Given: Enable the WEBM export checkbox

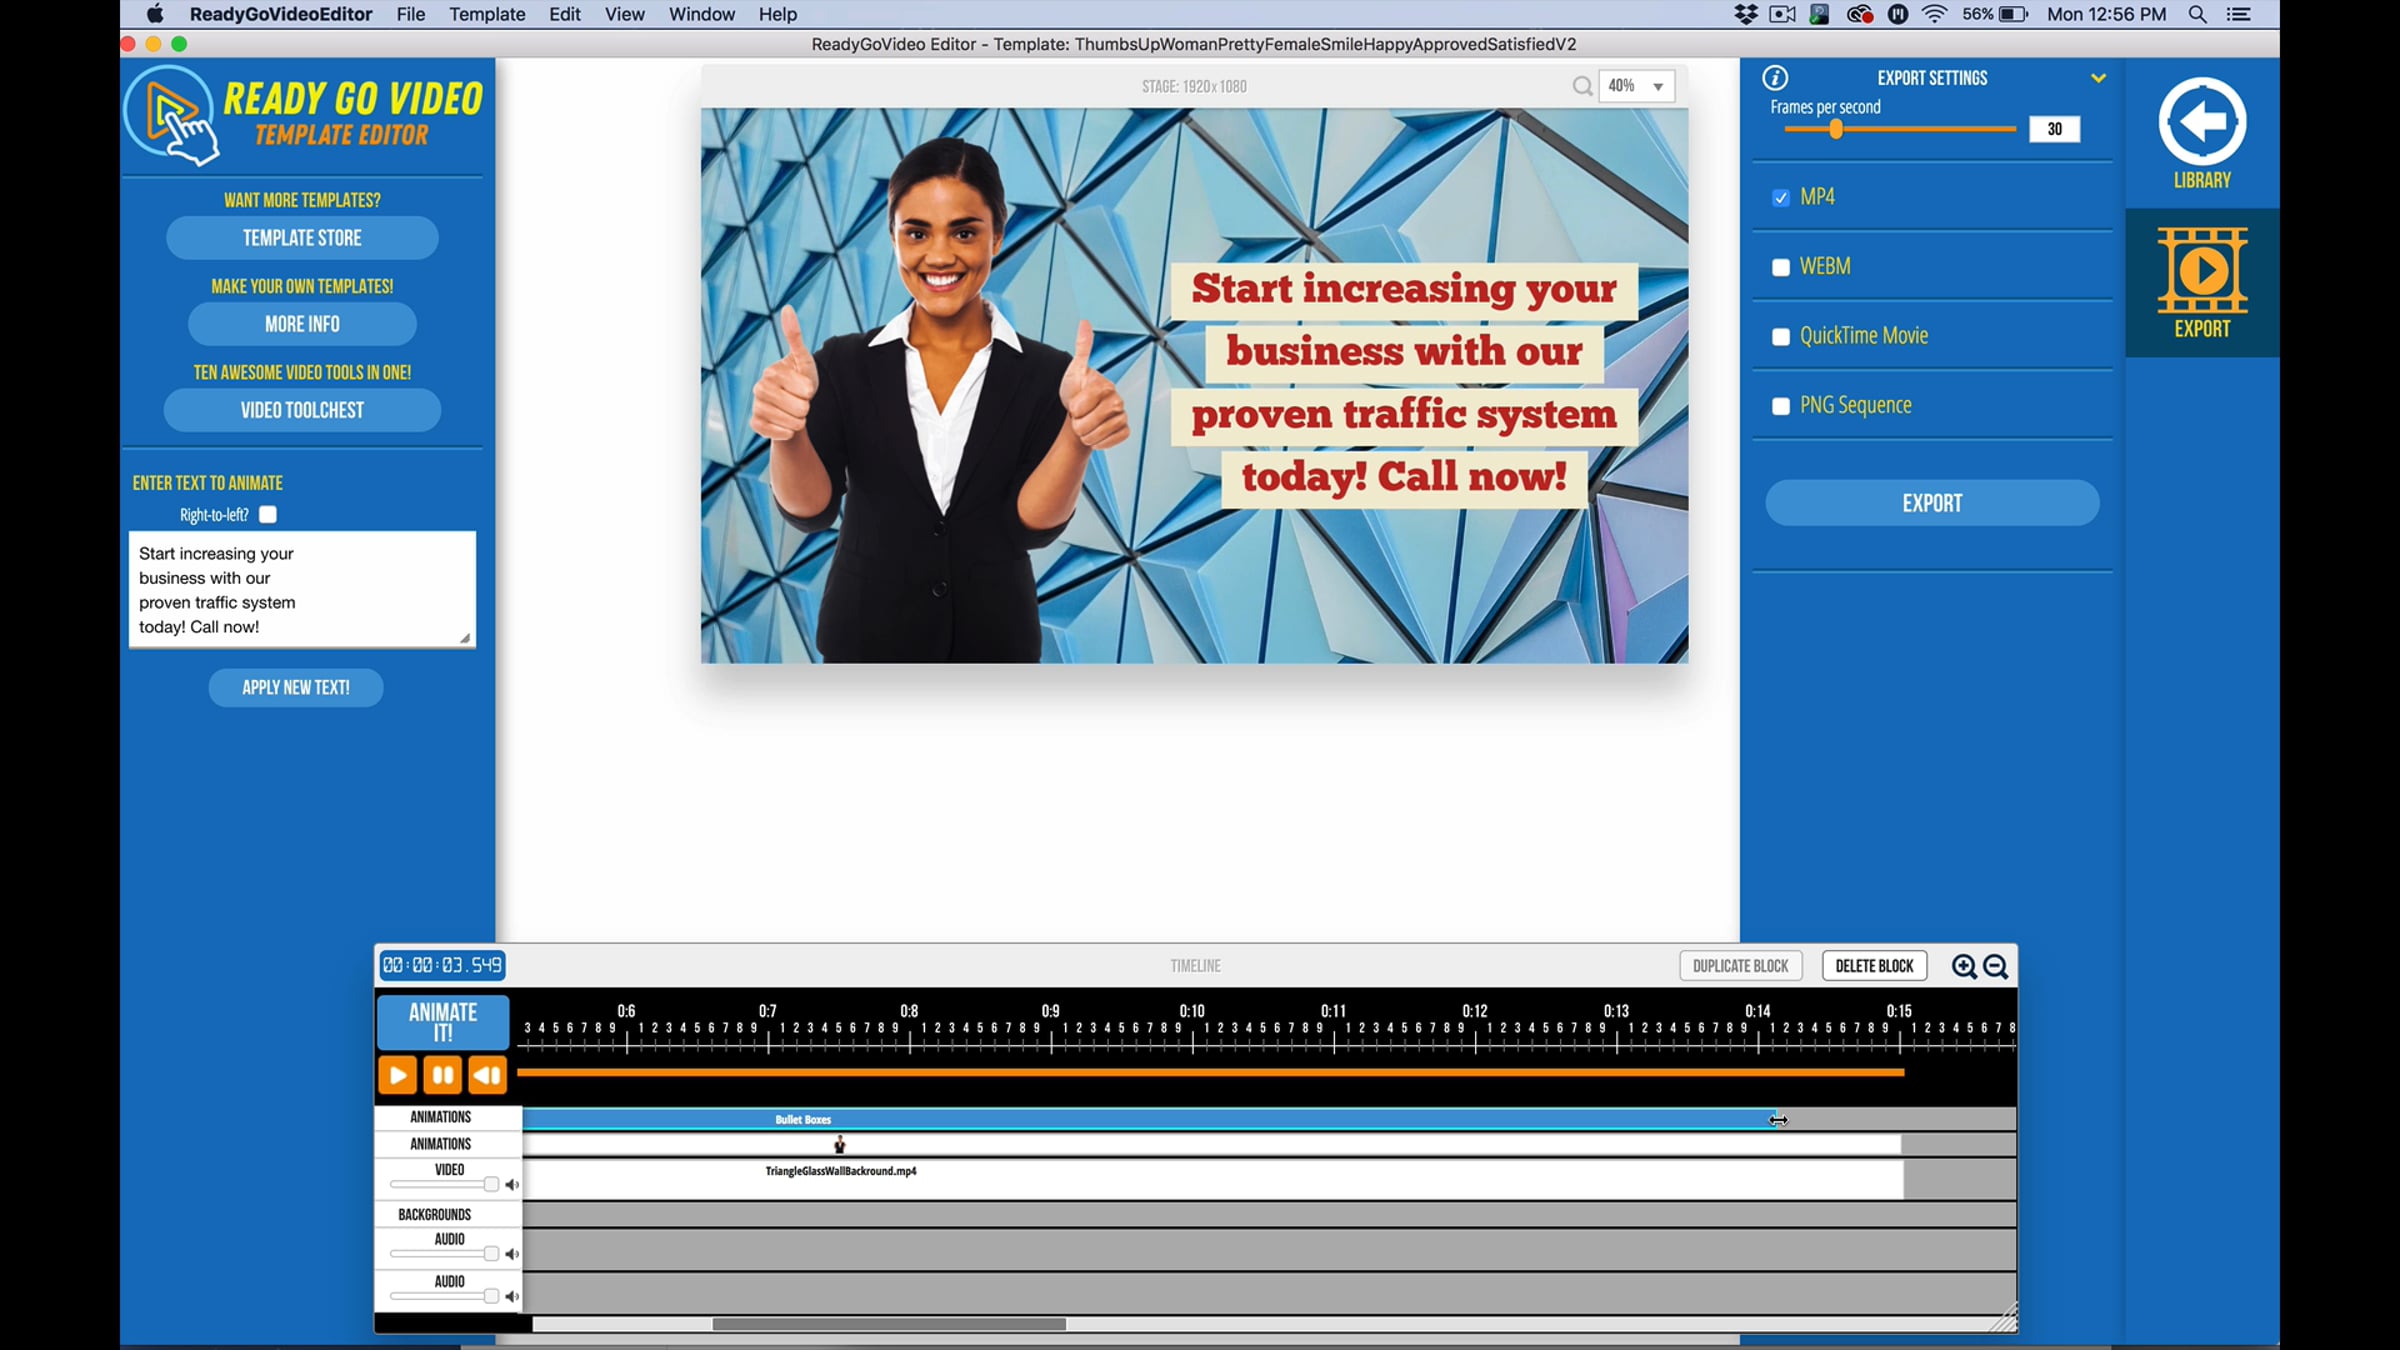Looking at the screenshot, I should coord(1780,267).
